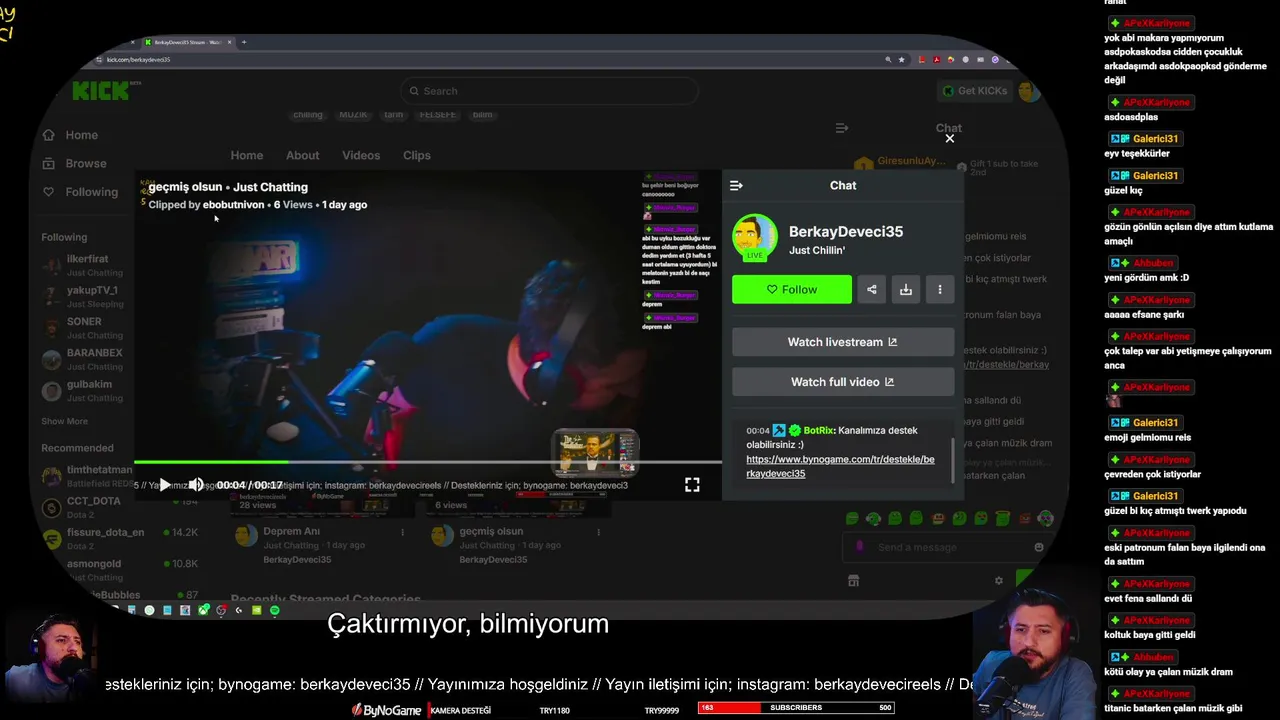Select the FELSEFE channel tag
Image resolution: width=1280 pixels, height=720 pixels.
[x=438, y=114]
